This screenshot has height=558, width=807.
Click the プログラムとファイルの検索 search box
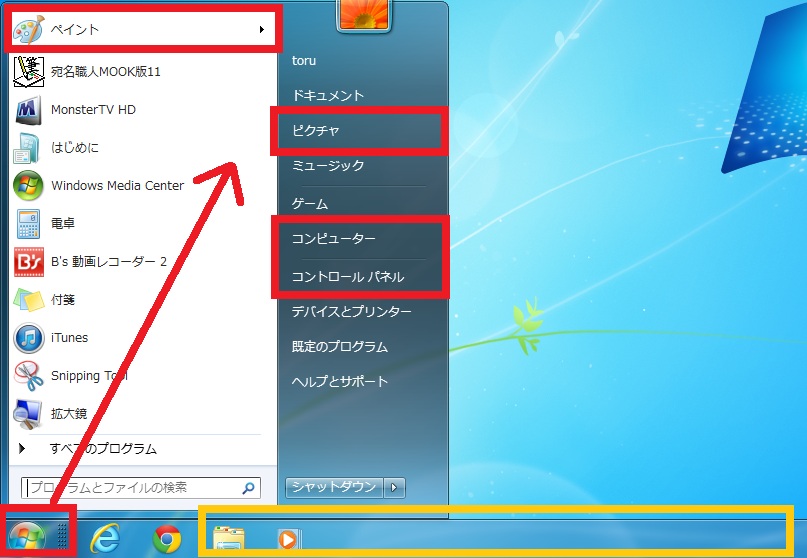point(141,487)
